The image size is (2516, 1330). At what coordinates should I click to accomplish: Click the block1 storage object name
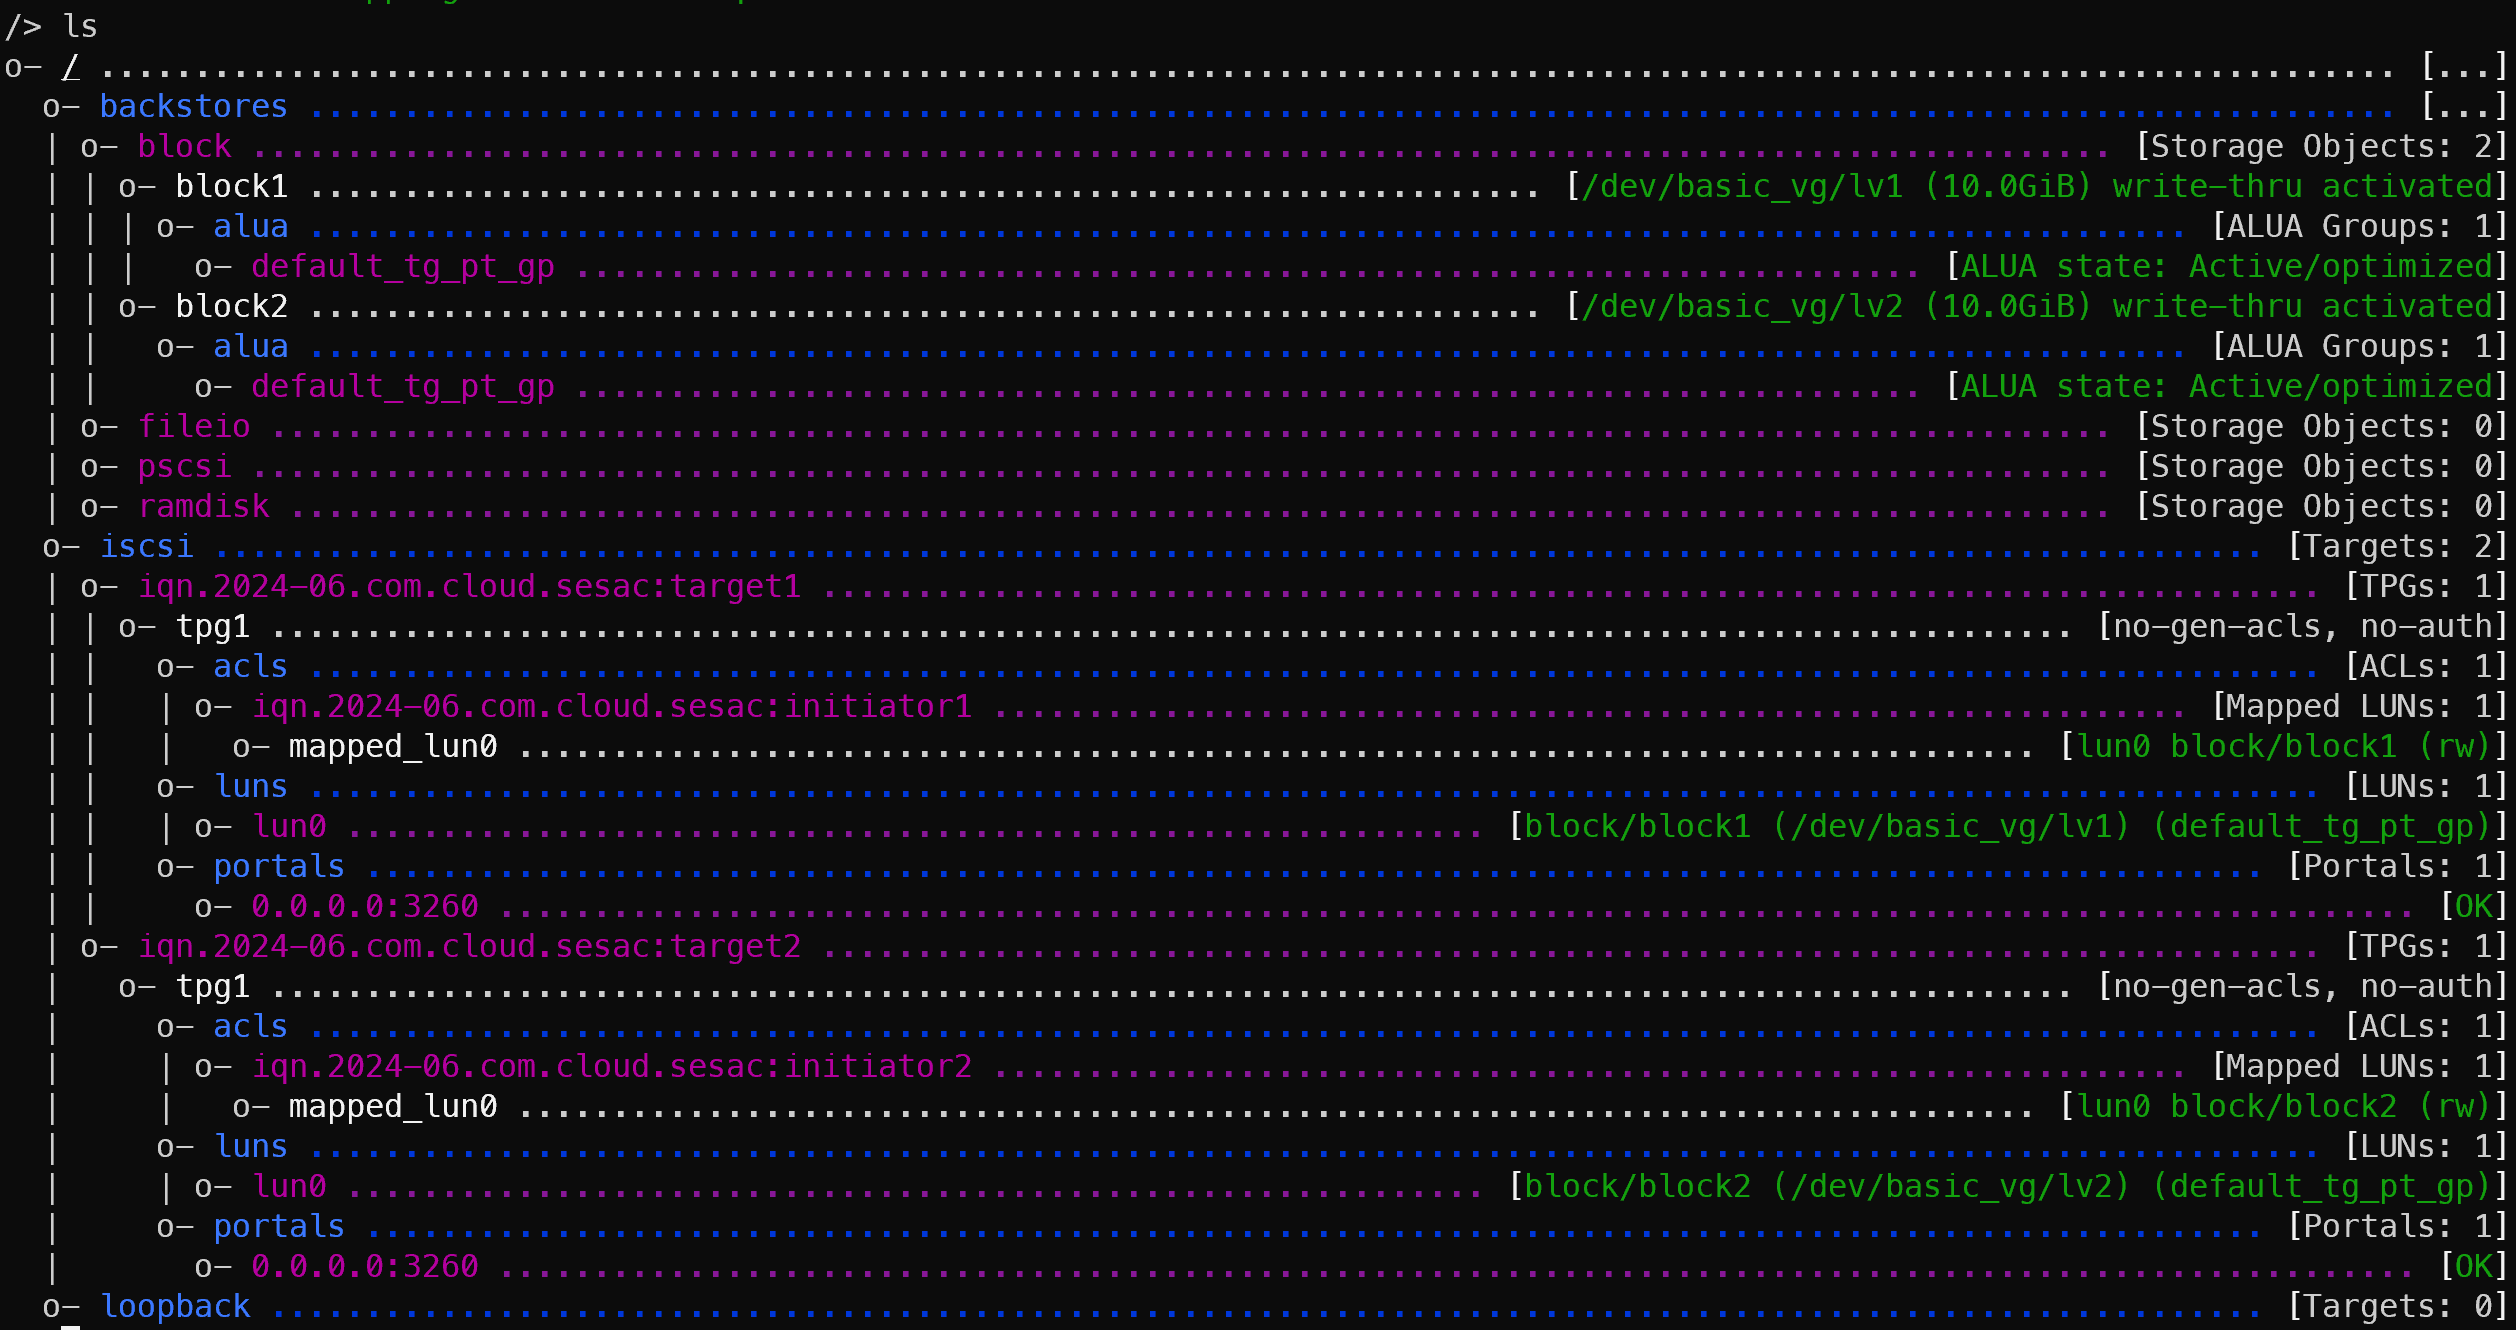[231, 186]
